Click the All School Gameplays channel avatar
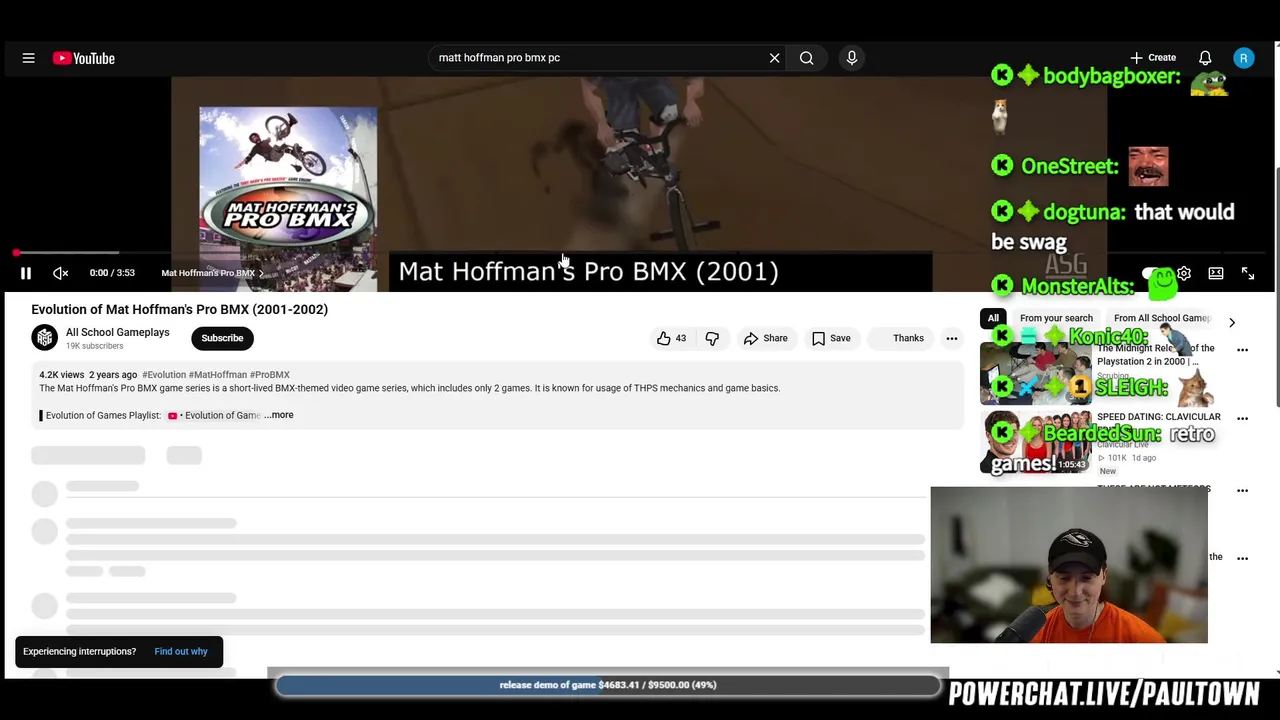 point(45,338)
